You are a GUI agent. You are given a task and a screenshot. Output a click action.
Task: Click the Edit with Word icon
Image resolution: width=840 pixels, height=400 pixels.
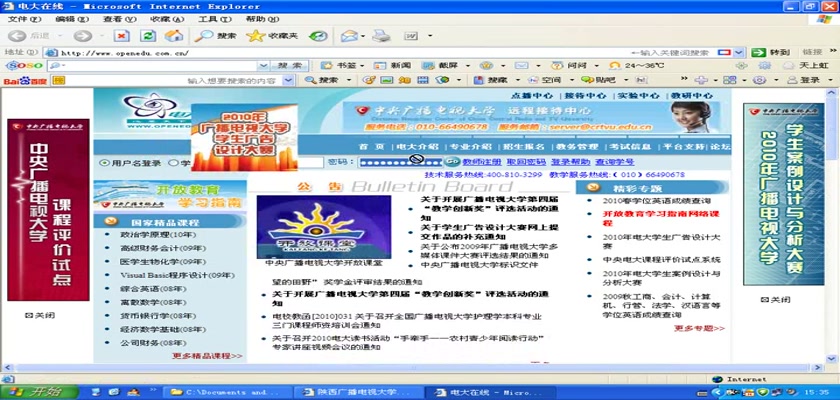411,36
